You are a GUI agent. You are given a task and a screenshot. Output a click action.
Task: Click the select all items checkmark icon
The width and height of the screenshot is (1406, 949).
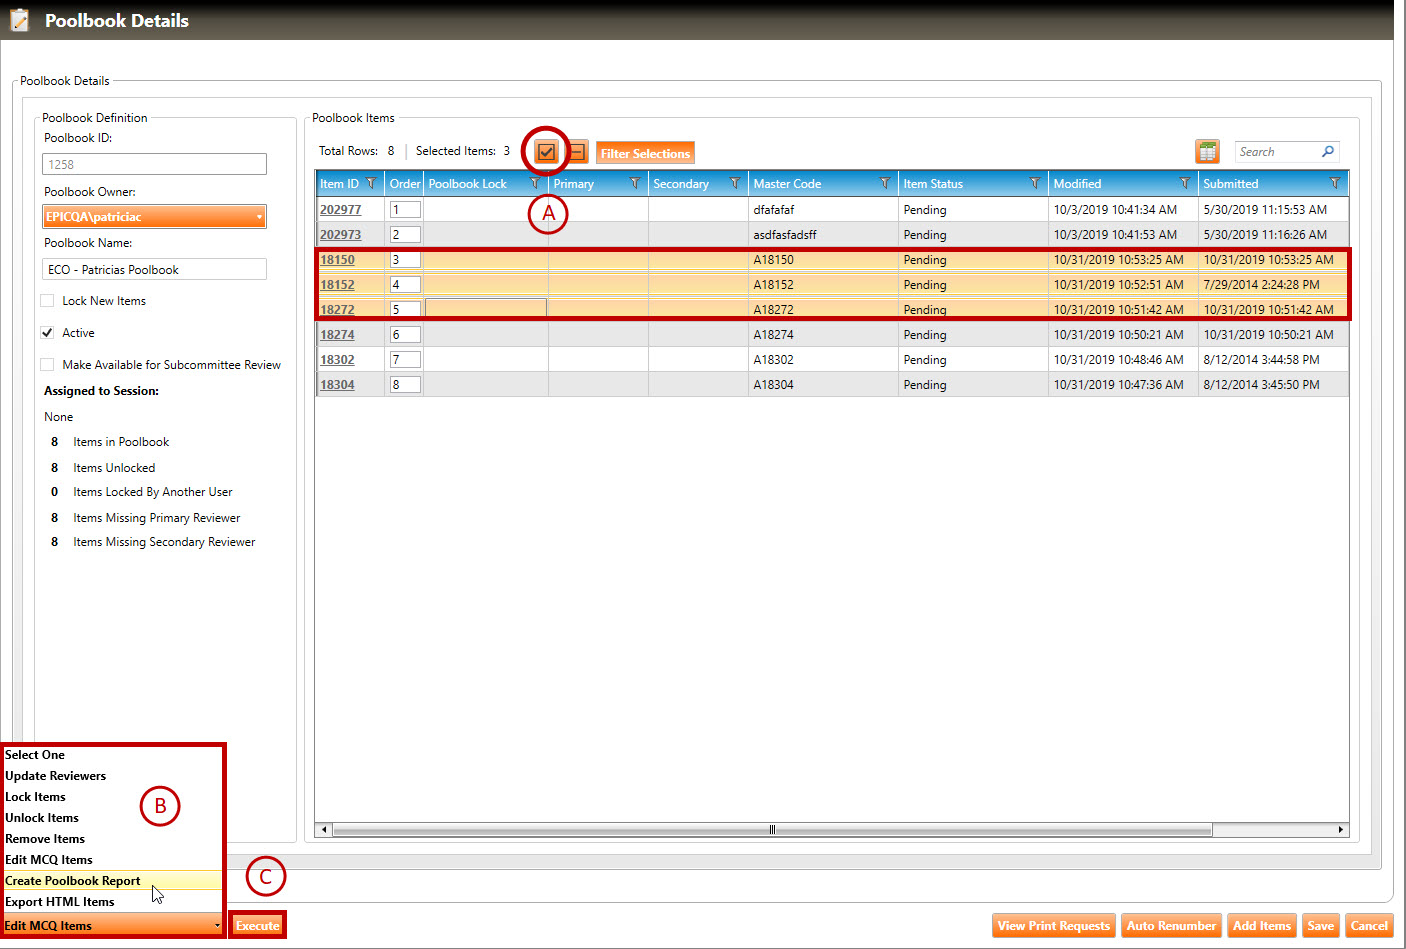tap(546, 152)
